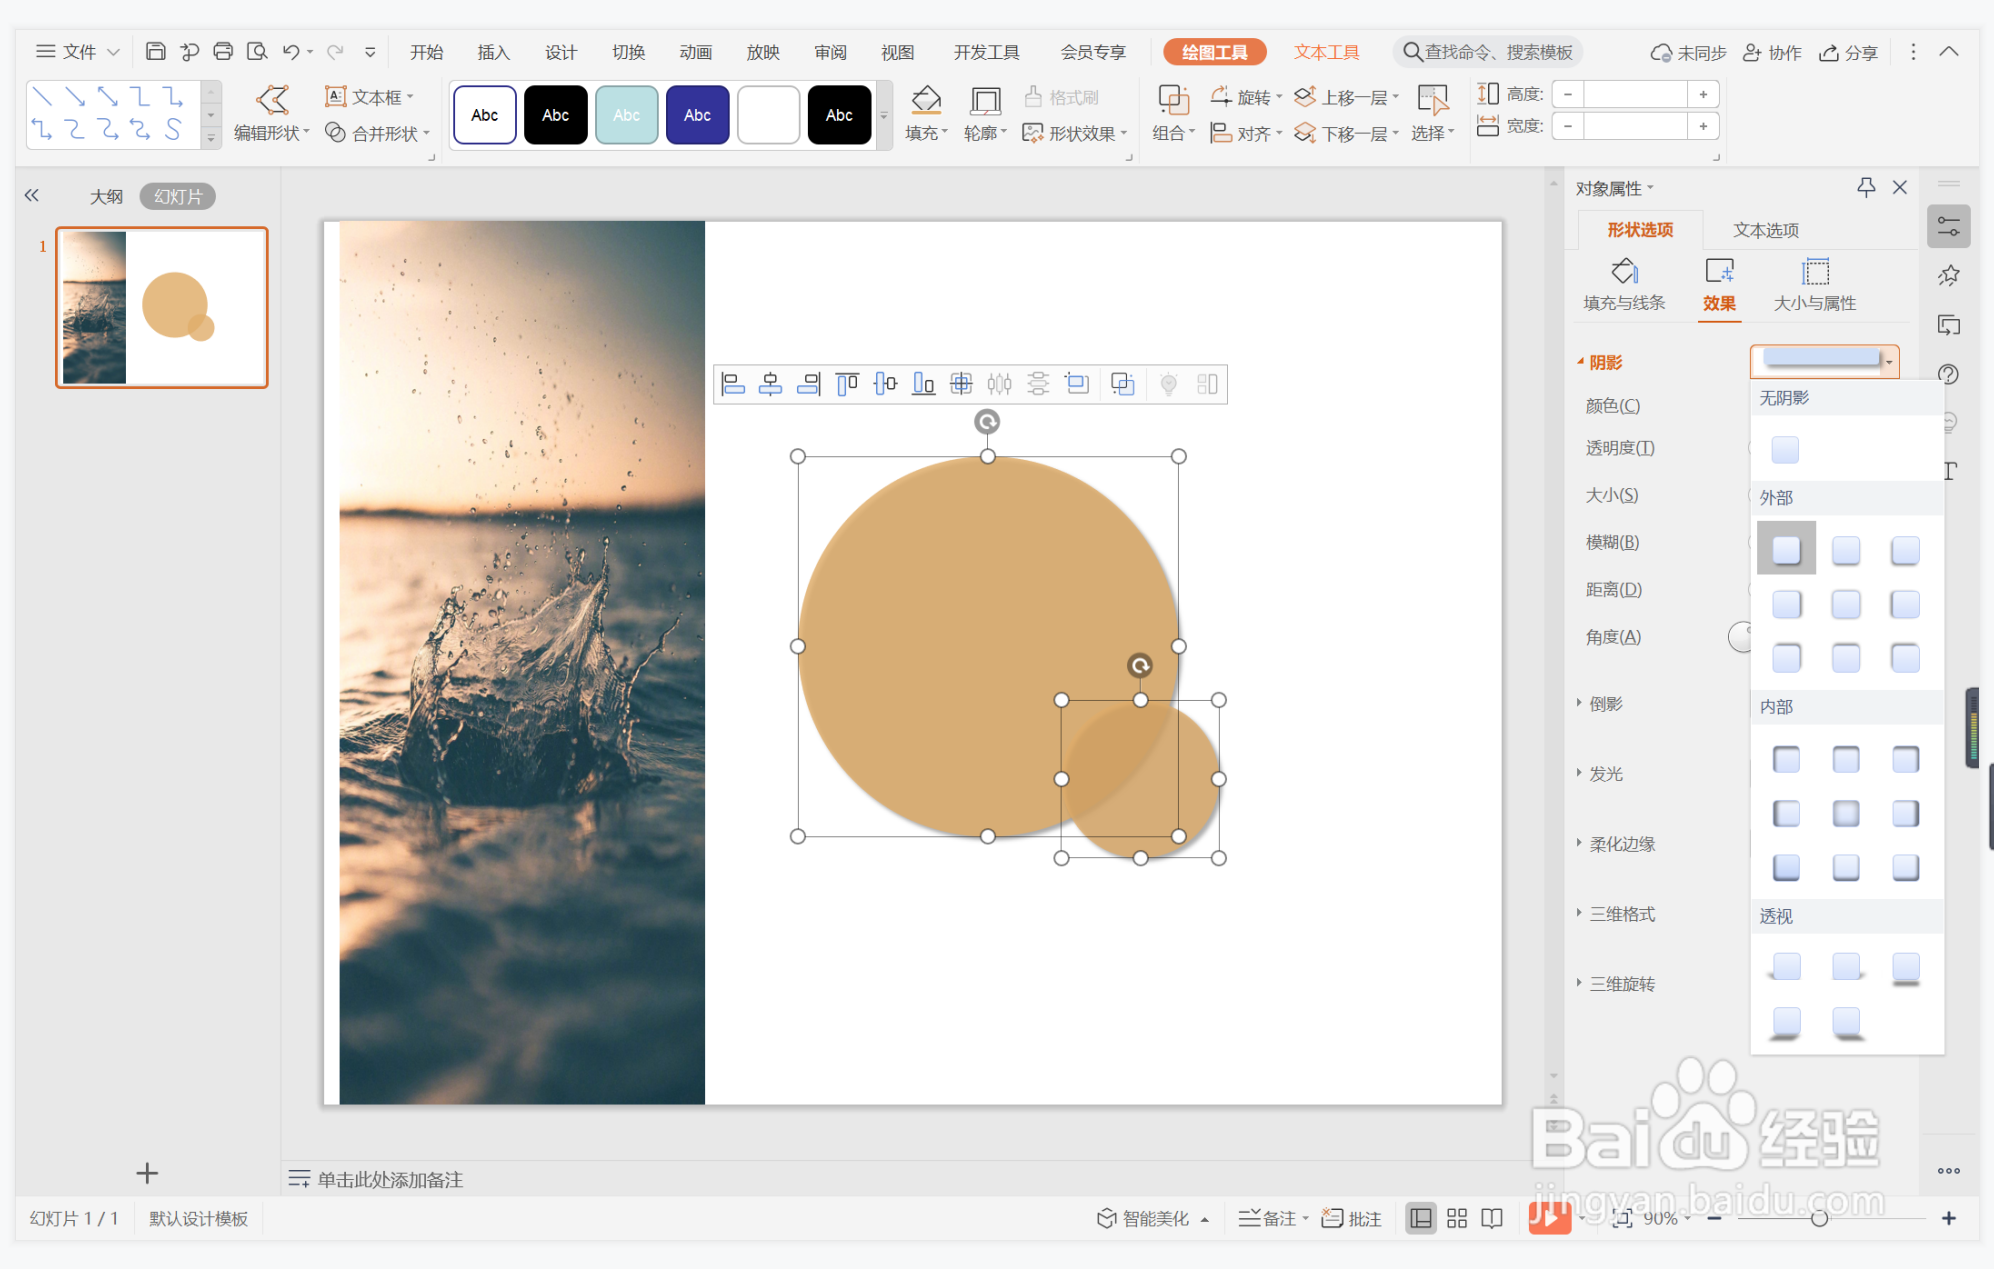The image size is (1994, 1269).
Task: Click the Group (组合) icon
Action: [1172, 99]
